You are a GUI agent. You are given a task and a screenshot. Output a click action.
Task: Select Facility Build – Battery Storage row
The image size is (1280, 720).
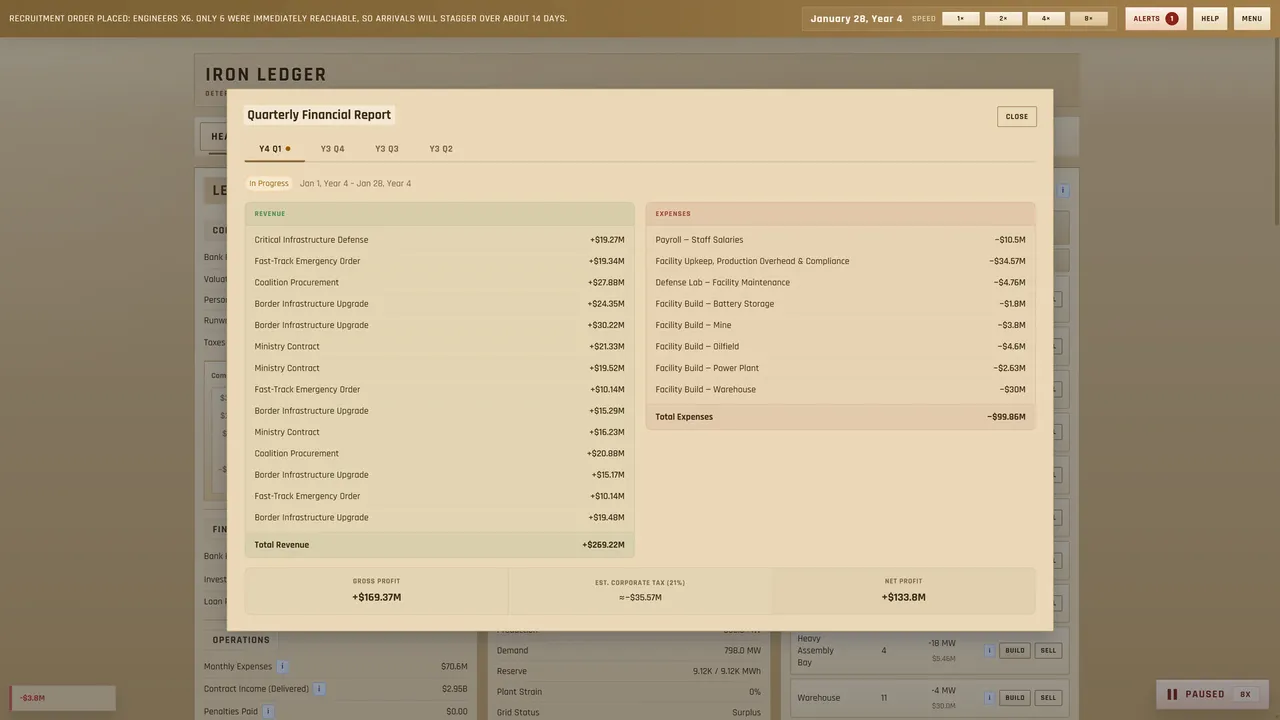coord(840,304)
